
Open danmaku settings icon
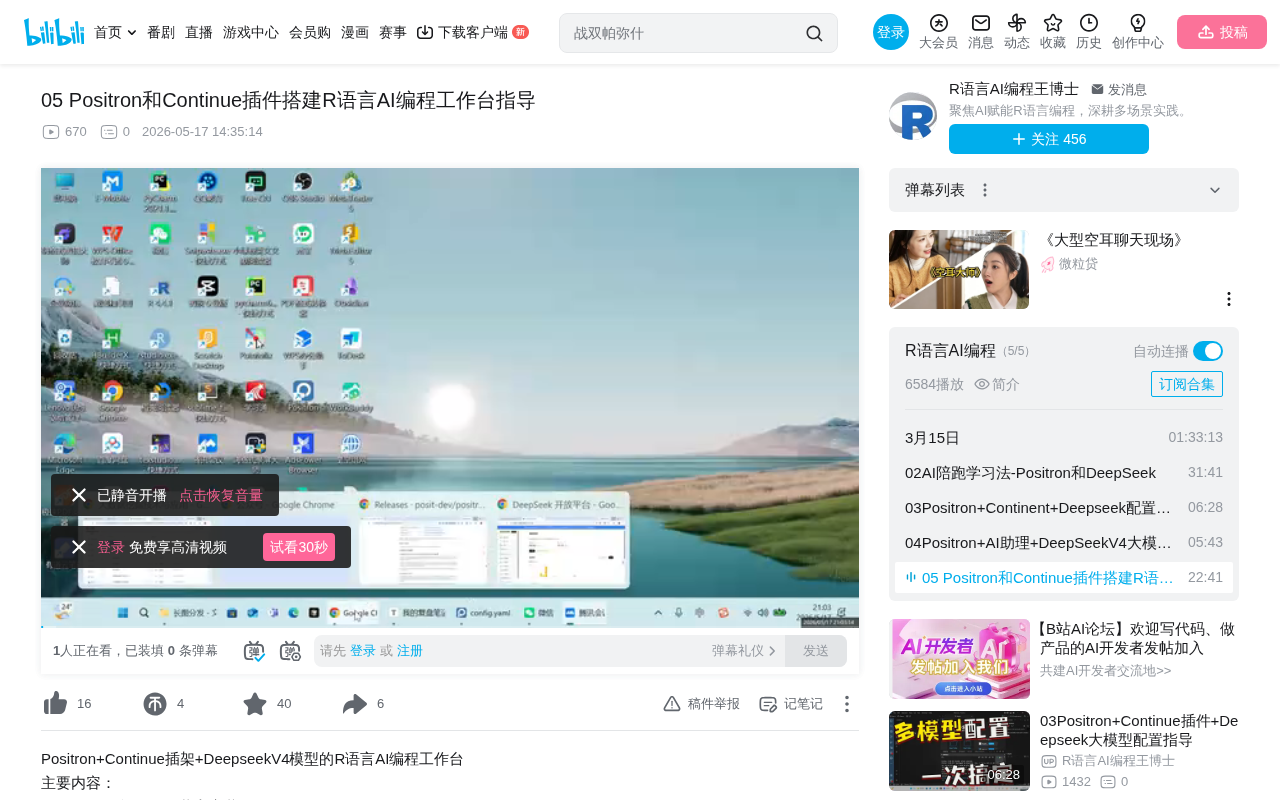[x=290, y=651]
